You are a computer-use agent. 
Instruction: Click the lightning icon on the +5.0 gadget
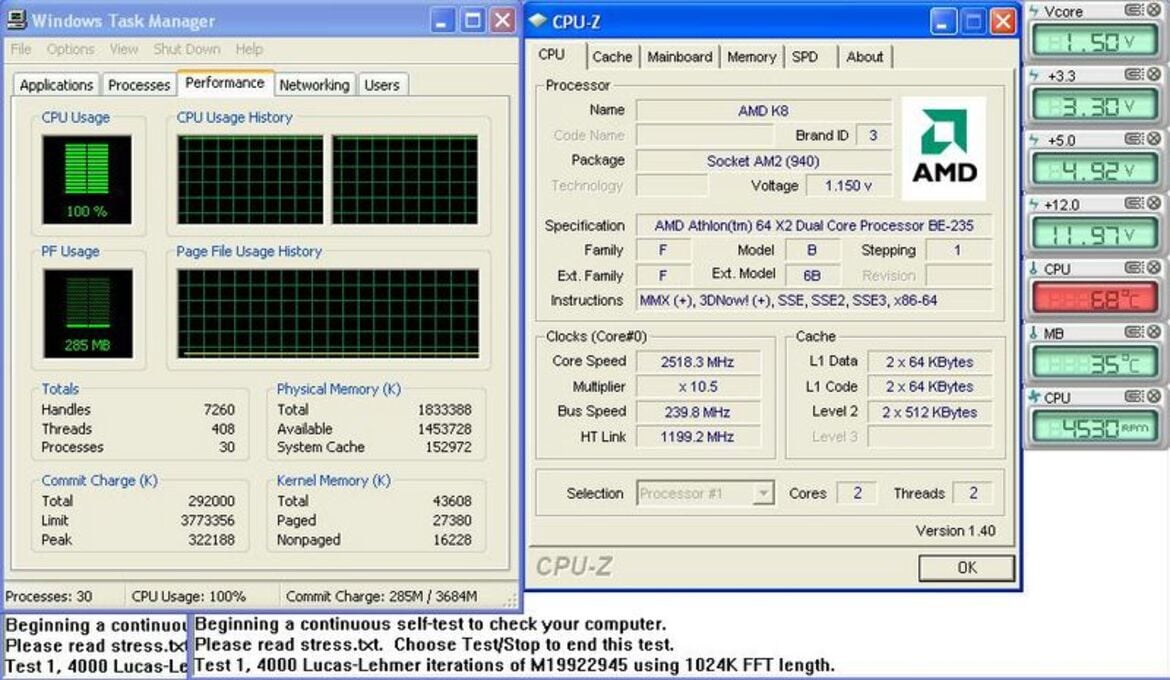pos(1033,140)
